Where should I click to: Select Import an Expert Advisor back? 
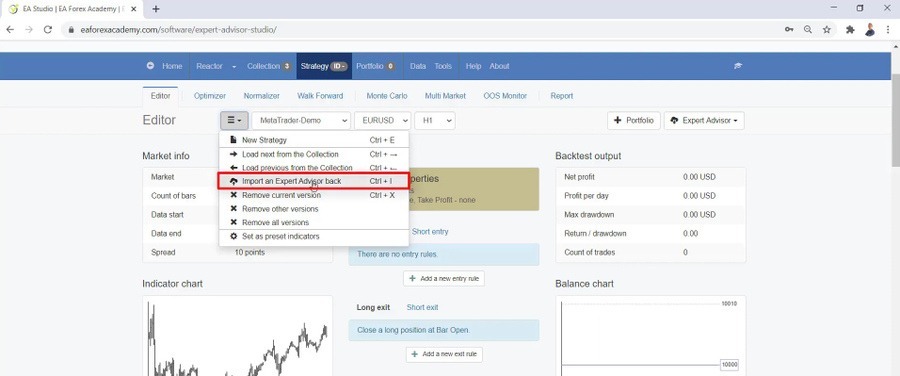(314, 181)
